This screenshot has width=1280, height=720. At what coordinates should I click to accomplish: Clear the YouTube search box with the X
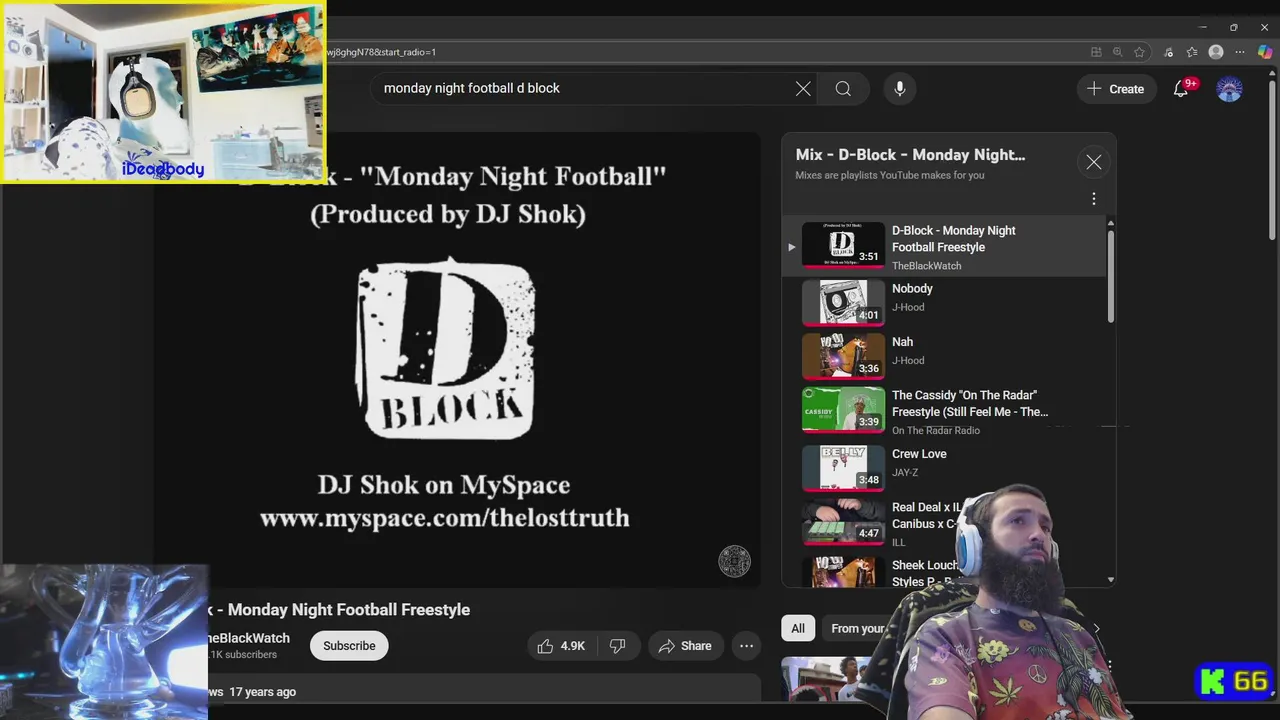pyautogui.click(x=803, y=89)
